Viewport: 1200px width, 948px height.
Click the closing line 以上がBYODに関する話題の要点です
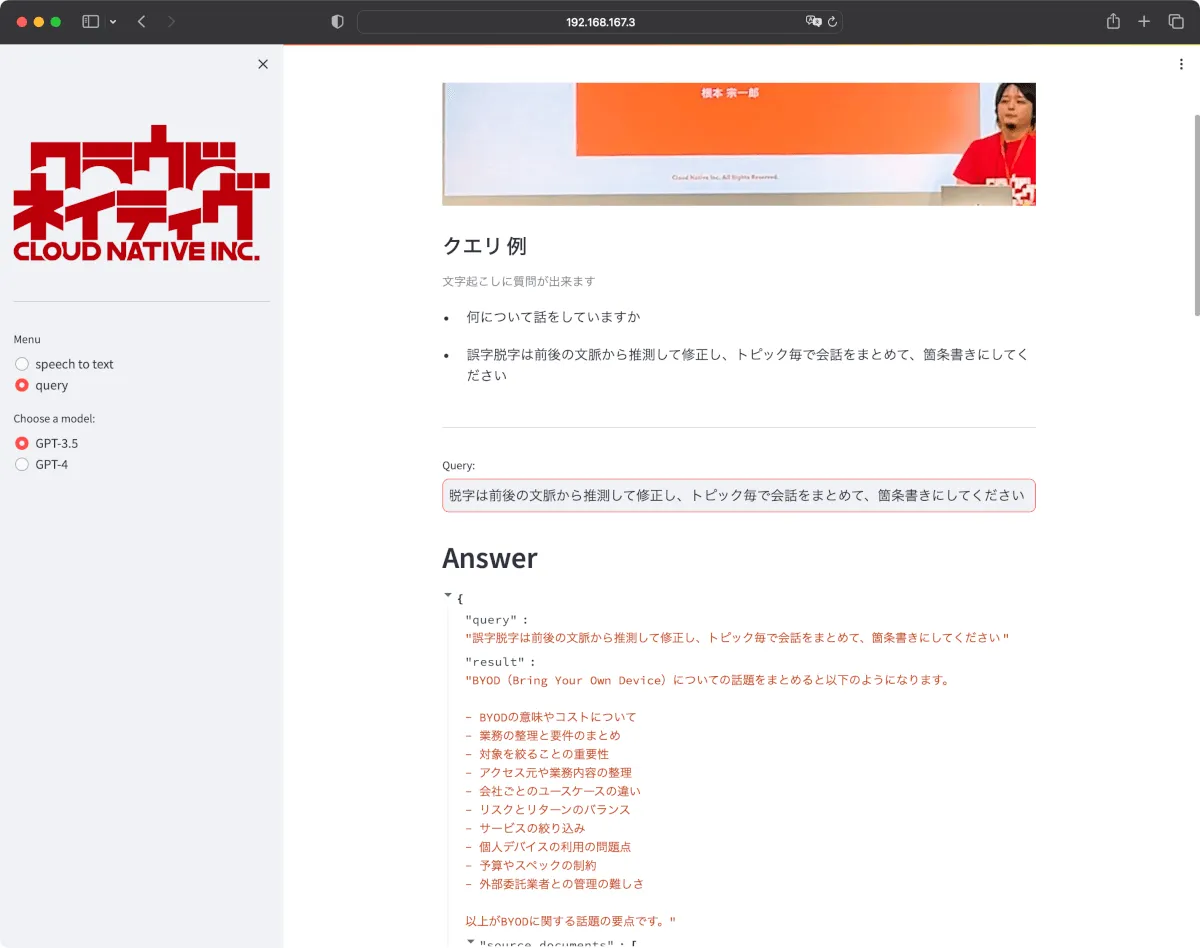(571, 921)
